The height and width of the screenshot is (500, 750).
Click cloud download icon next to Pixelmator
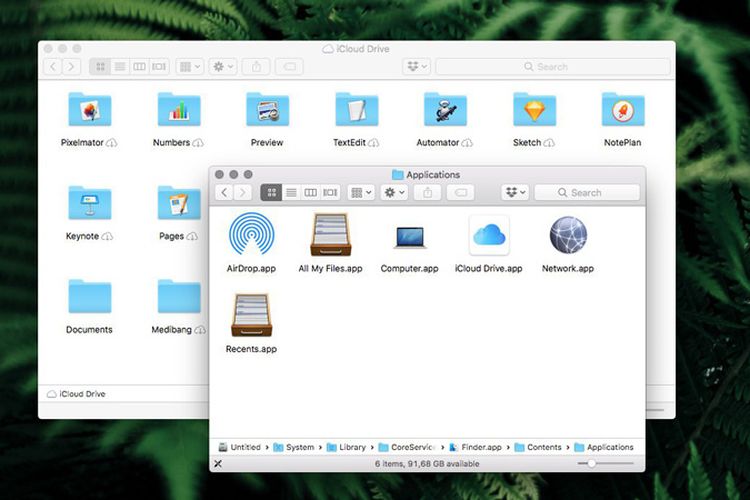(111, 143)
